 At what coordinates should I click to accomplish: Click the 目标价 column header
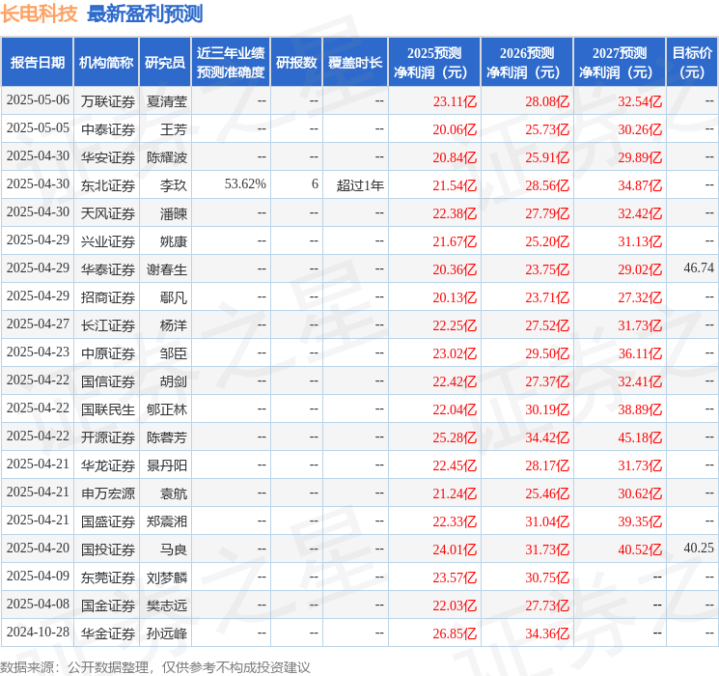692,62
